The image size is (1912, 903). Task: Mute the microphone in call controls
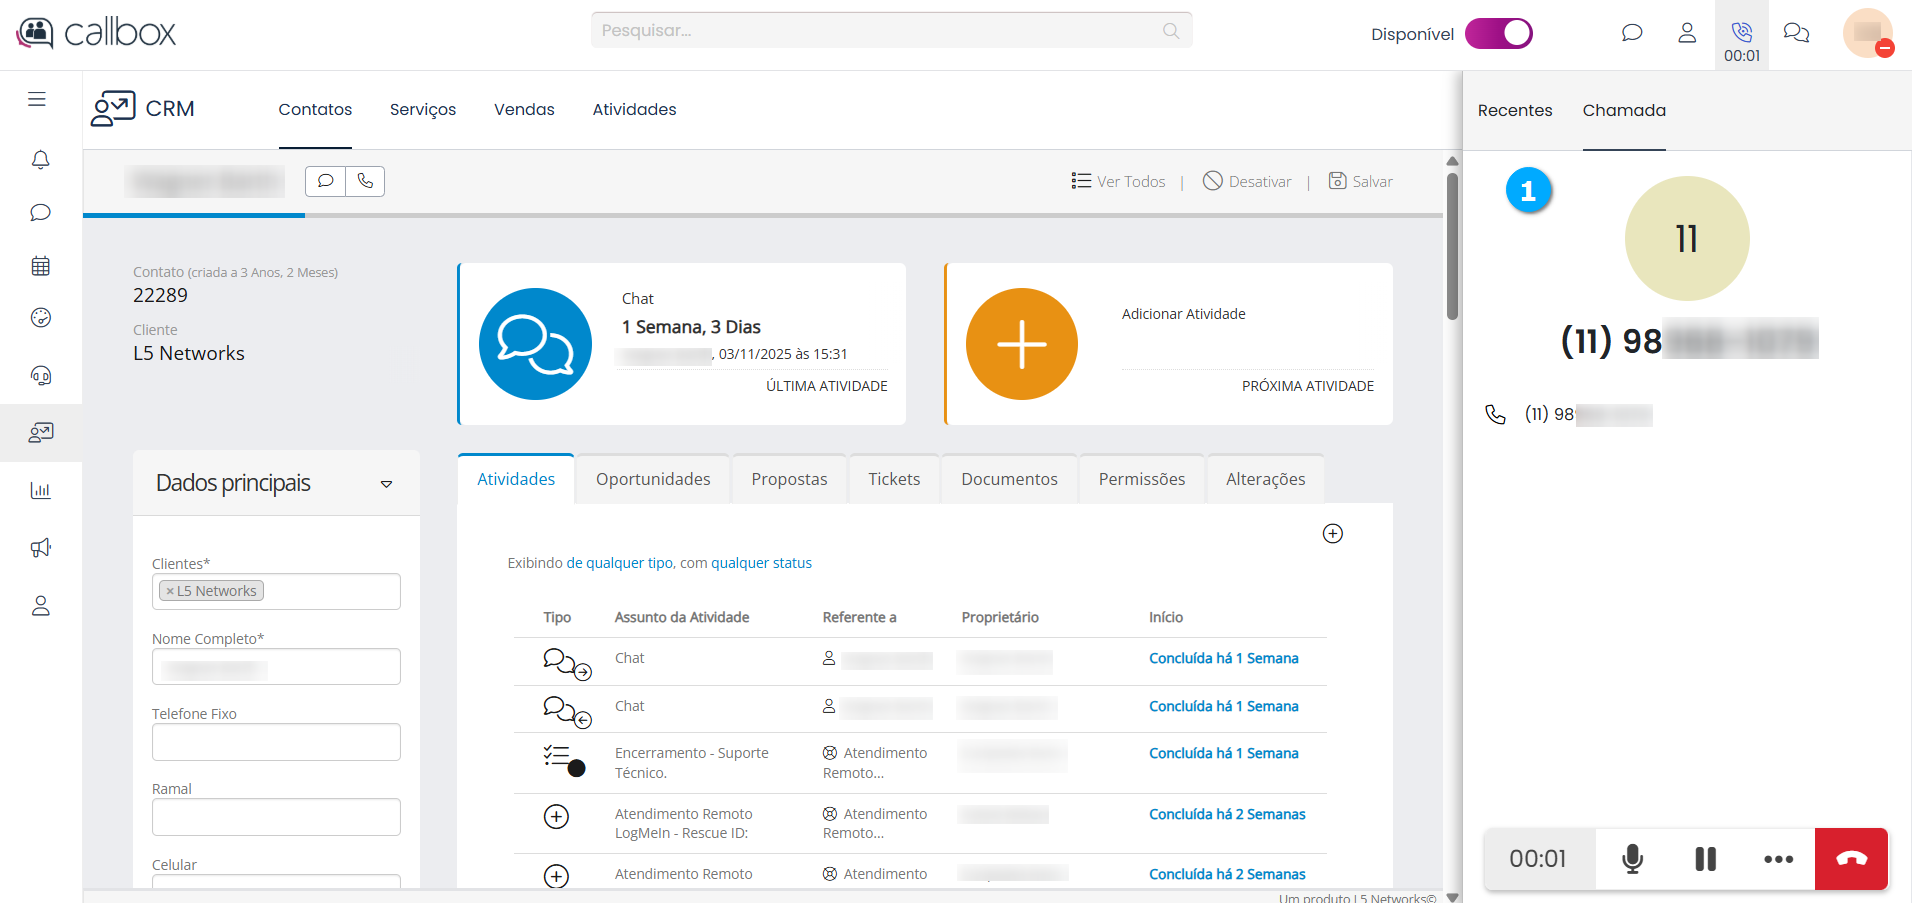1632,859
